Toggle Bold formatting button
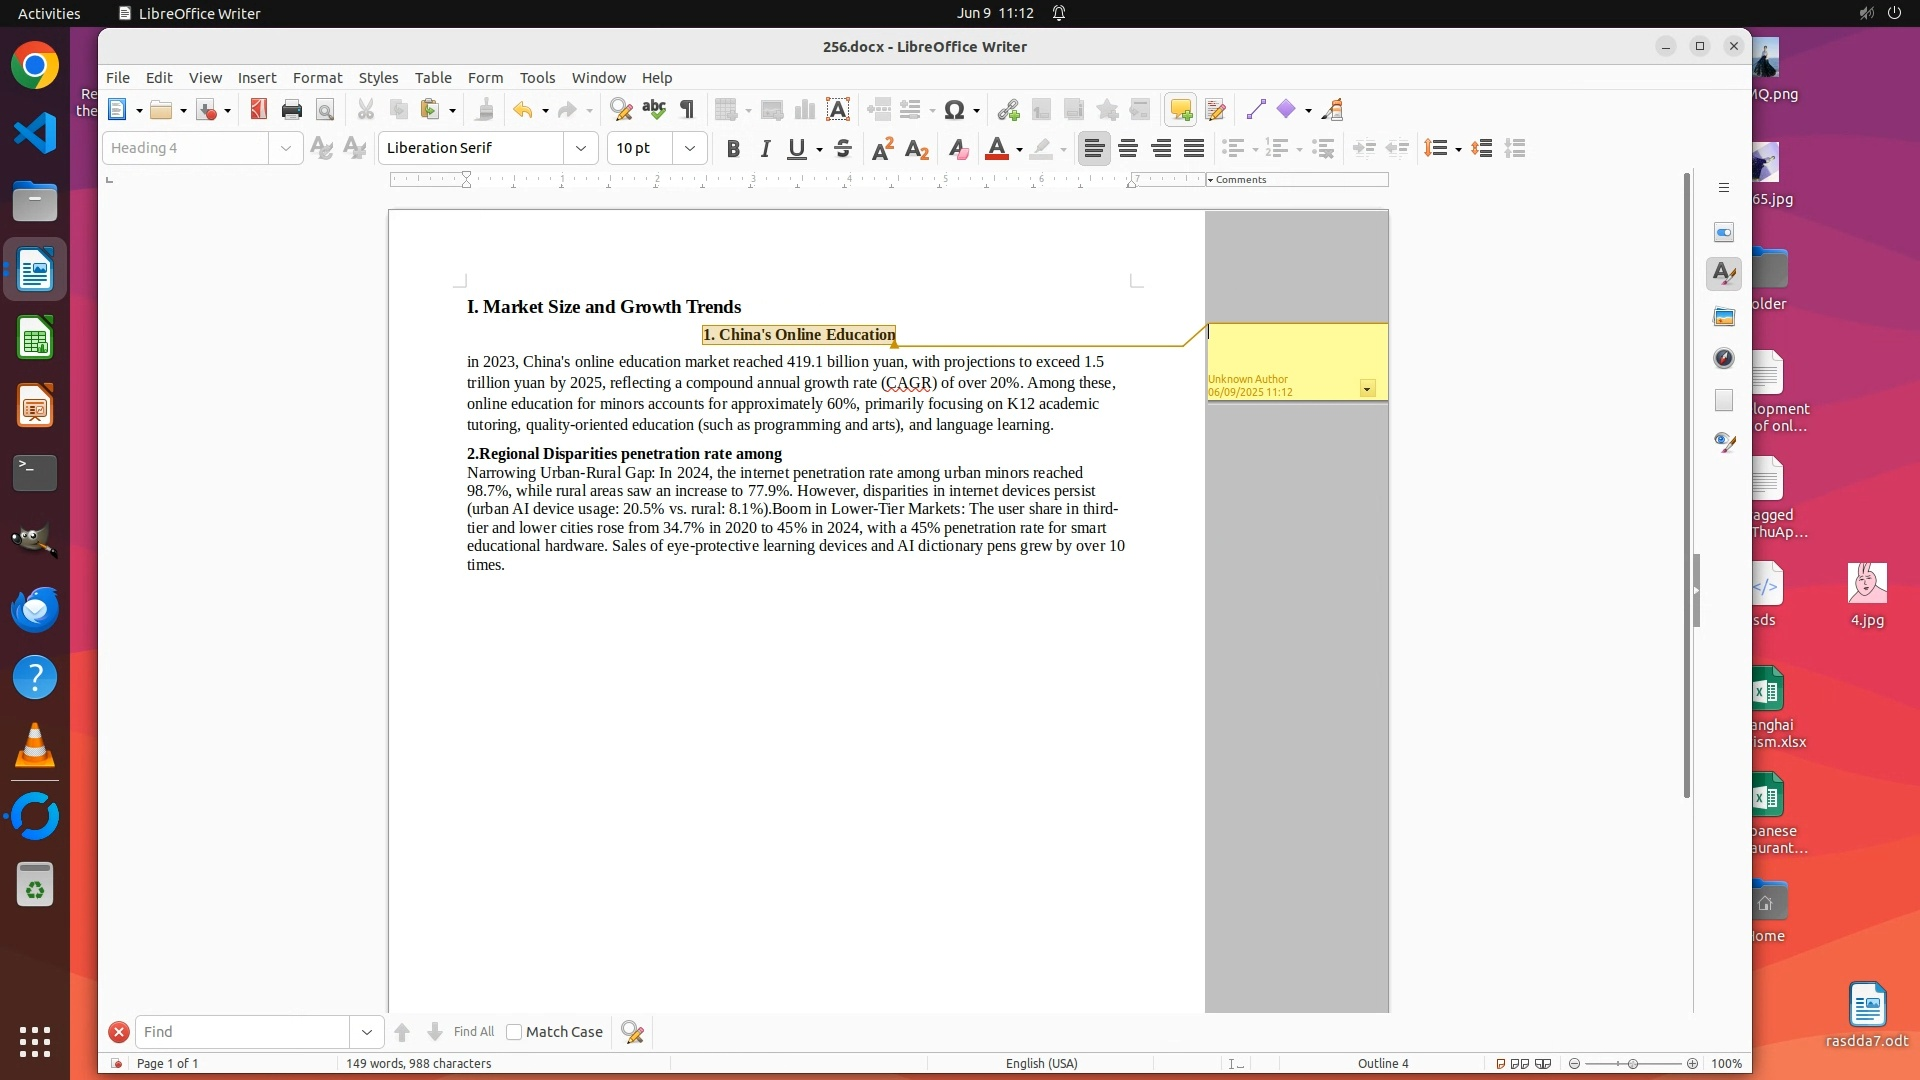The image size is (1920, 1080). click(x=733, y=149)
